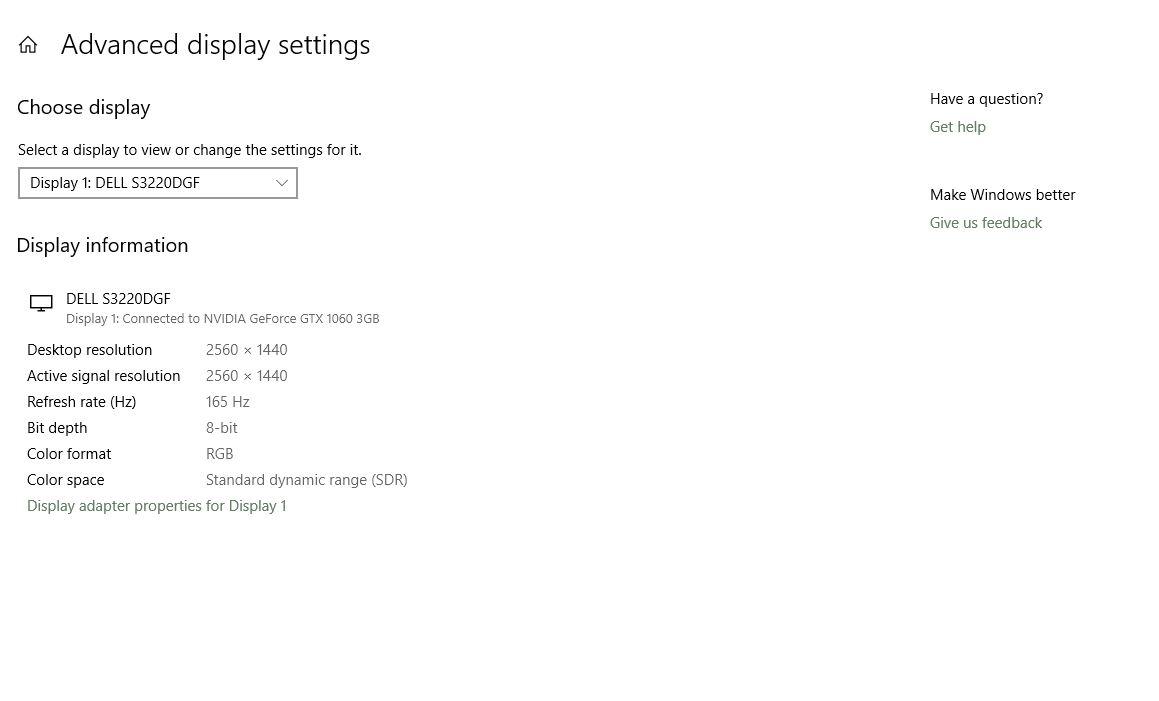
Task: Click the Active signal resolution 2560 × 1440 value
Action: pyautogui.click(x=246, y=376)
